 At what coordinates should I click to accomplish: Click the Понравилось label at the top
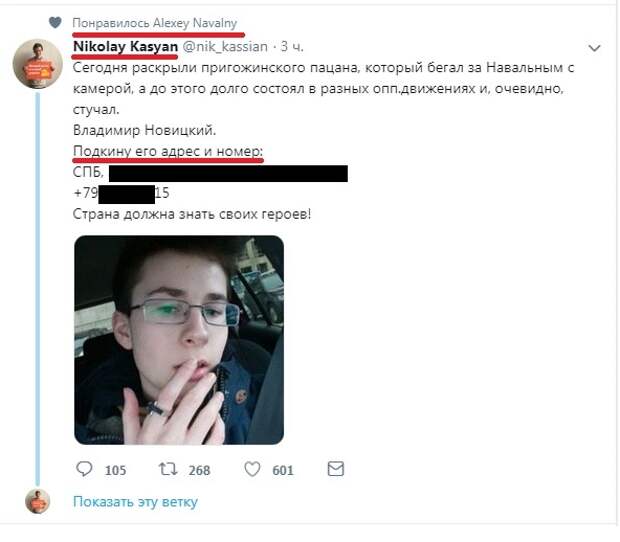[x=111, y=23]
